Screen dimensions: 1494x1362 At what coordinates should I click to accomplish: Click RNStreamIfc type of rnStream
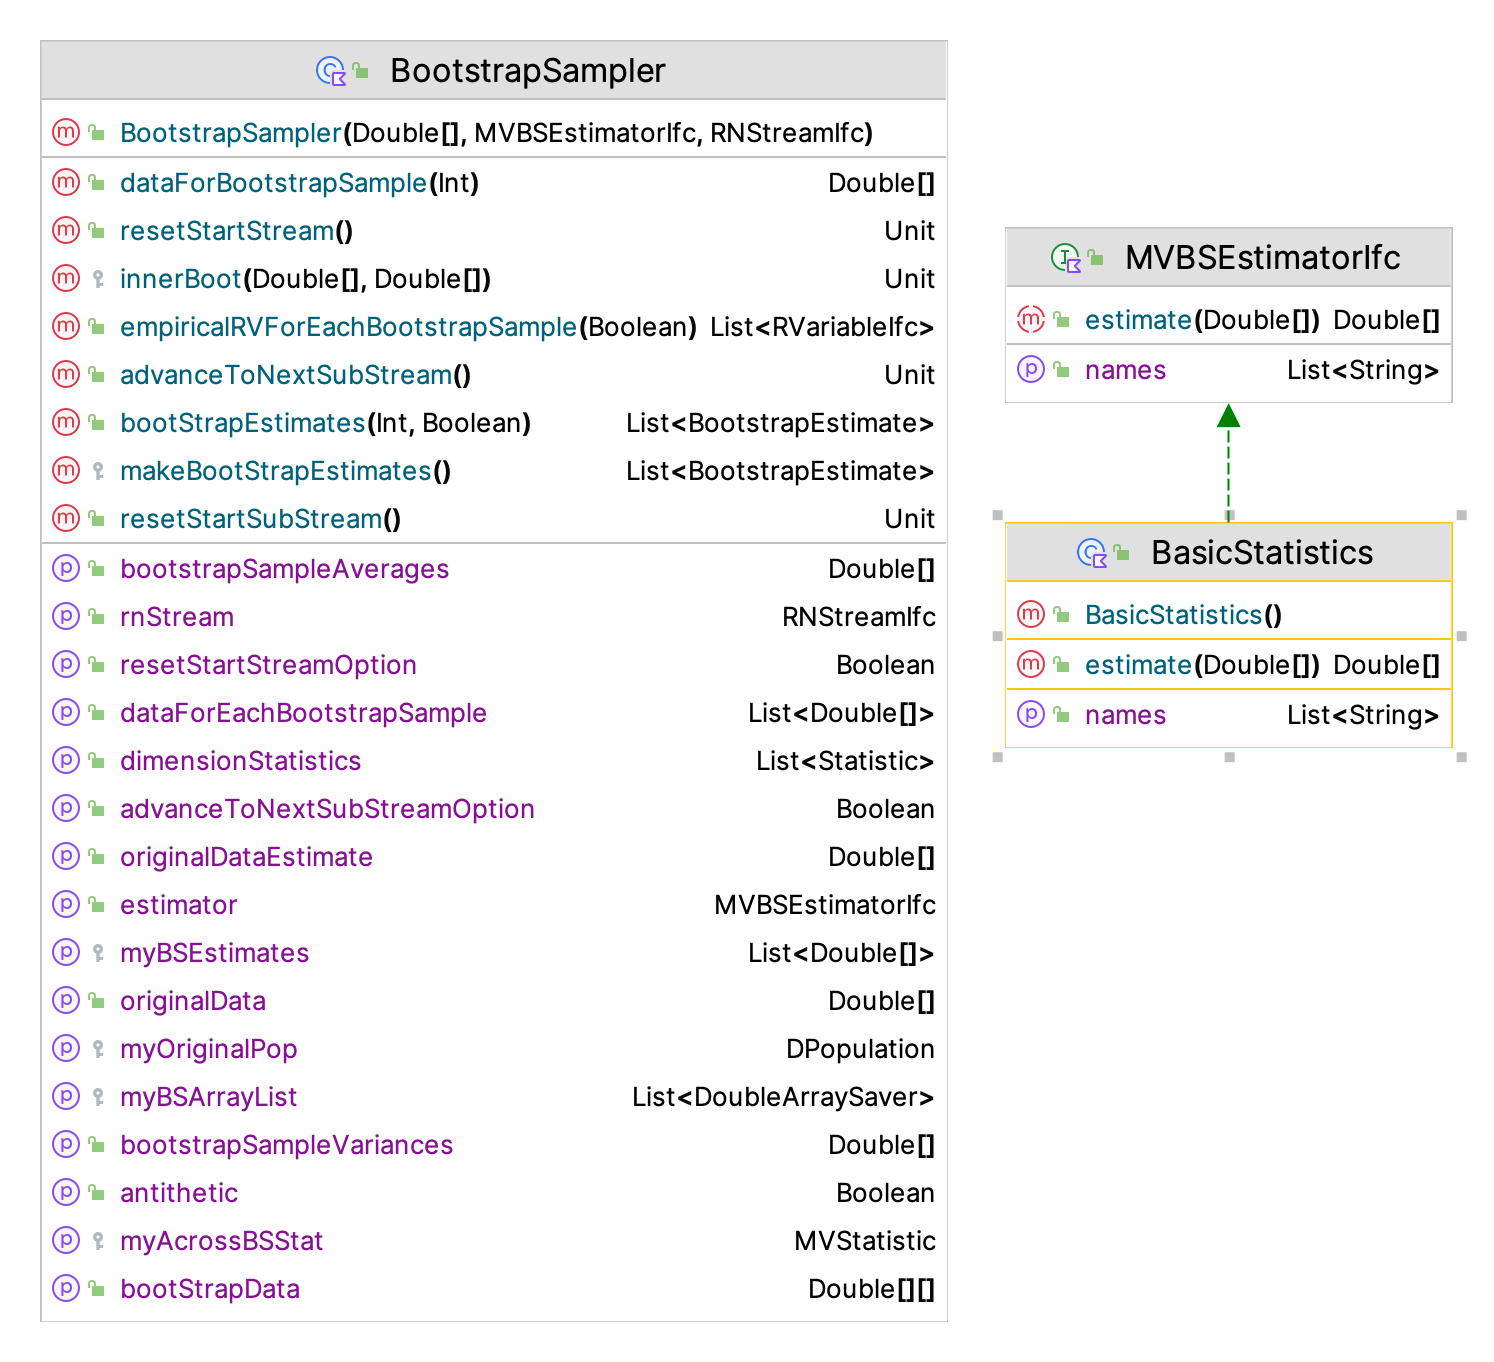(x=859, y=617)
